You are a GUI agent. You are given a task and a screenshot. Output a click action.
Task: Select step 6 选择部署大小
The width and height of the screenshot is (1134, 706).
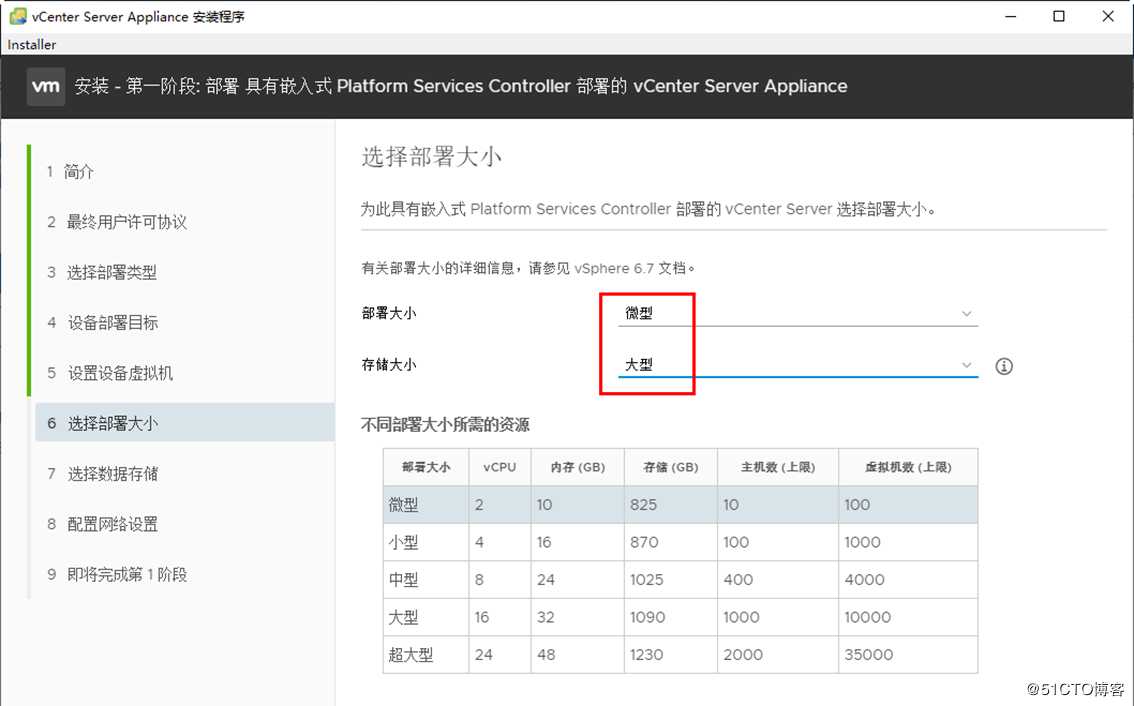184,423
